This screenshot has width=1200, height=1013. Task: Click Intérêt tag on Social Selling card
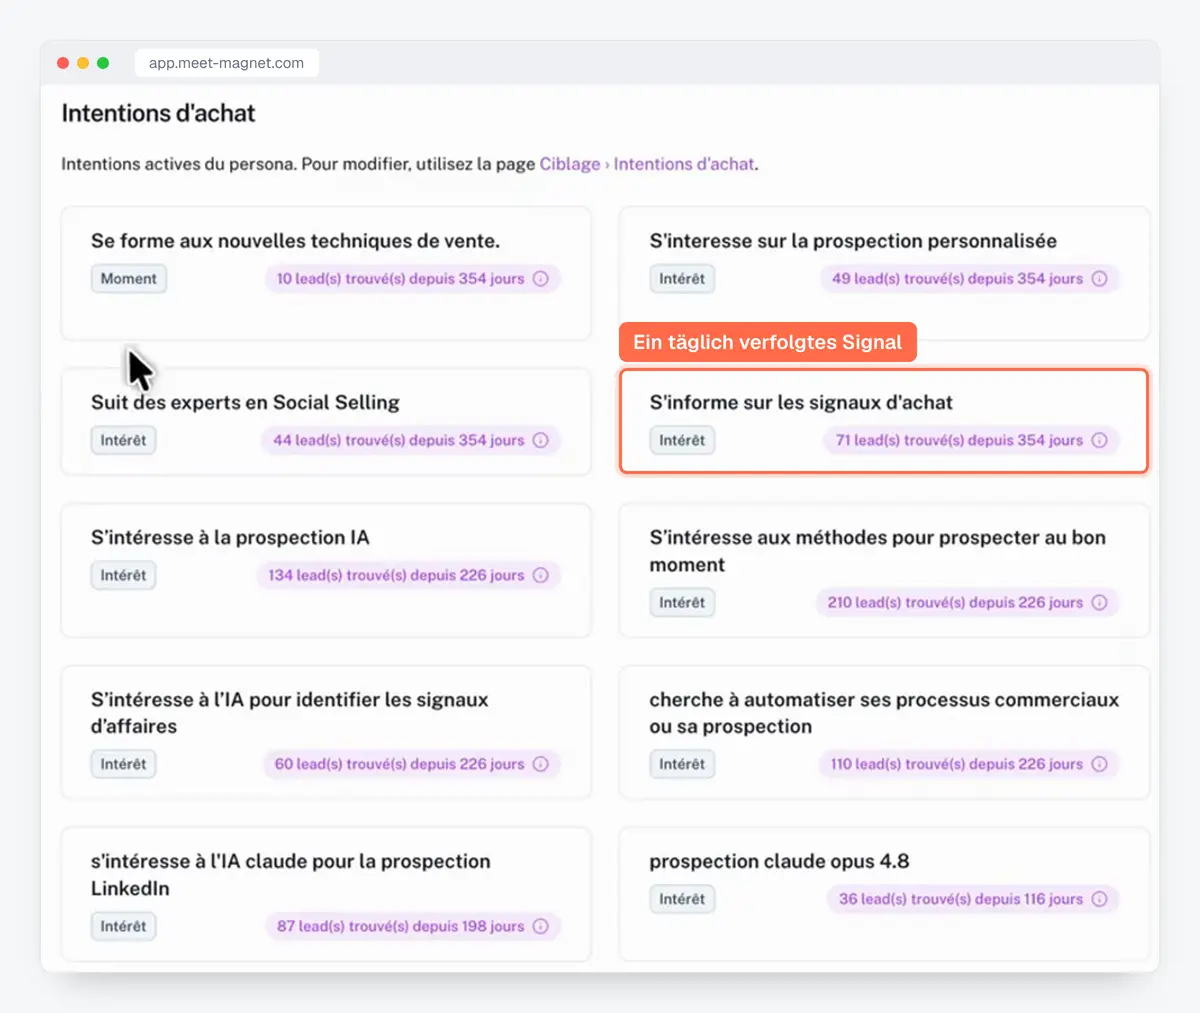click(123, 440)
